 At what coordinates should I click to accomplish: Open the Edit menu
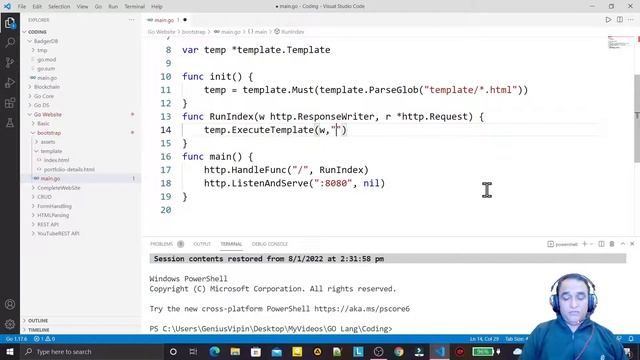click(37, 7)
